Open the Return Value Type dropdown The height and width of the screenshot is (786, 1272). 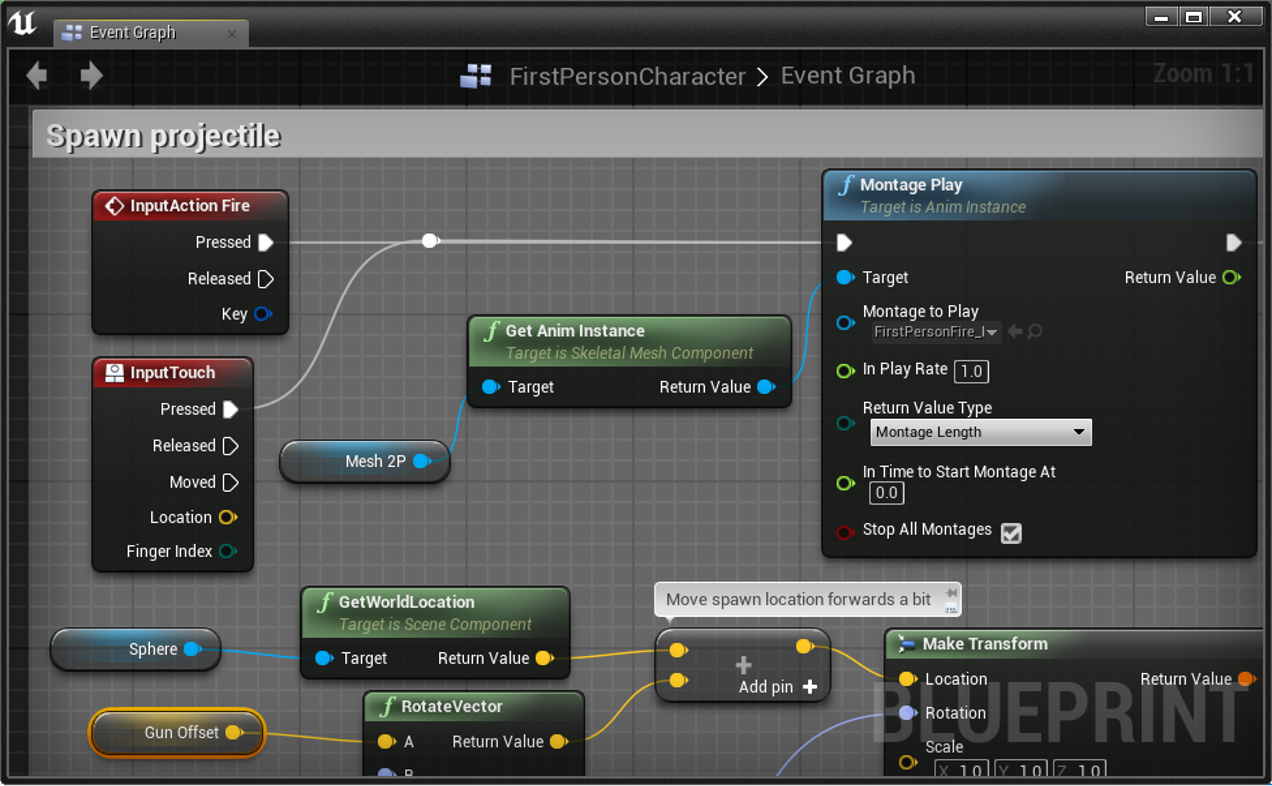(980, 432)
